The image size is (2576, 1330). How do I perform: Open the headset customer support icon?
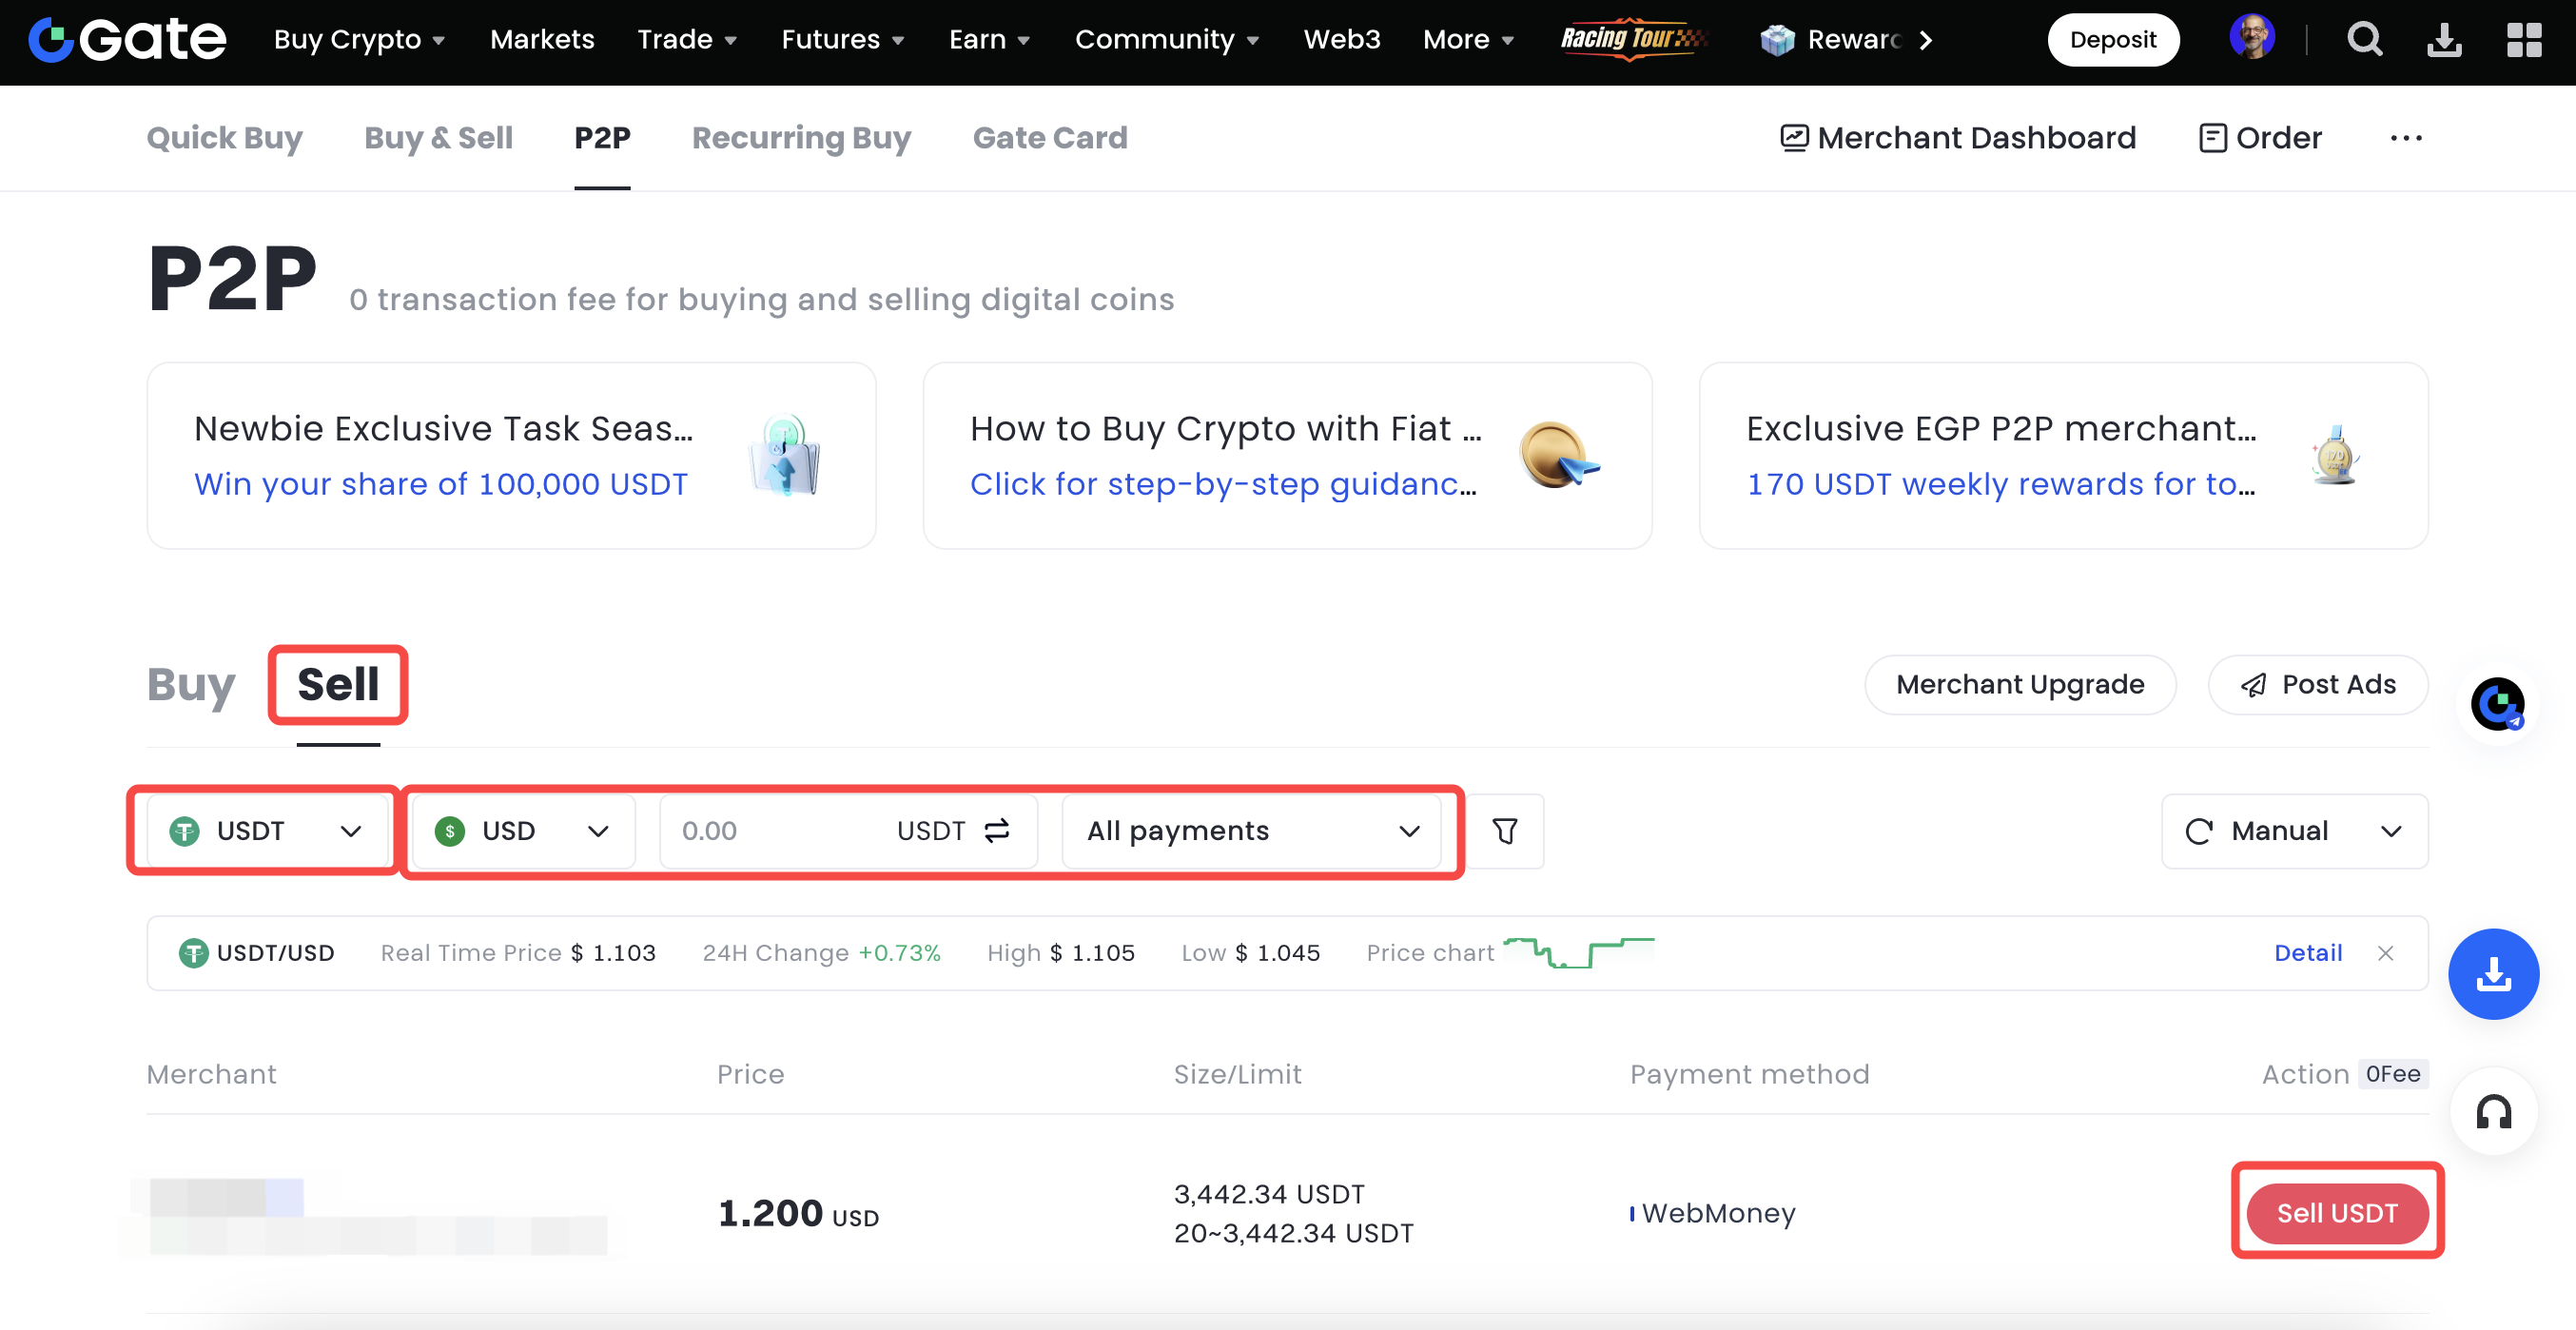(2493, 1112)
